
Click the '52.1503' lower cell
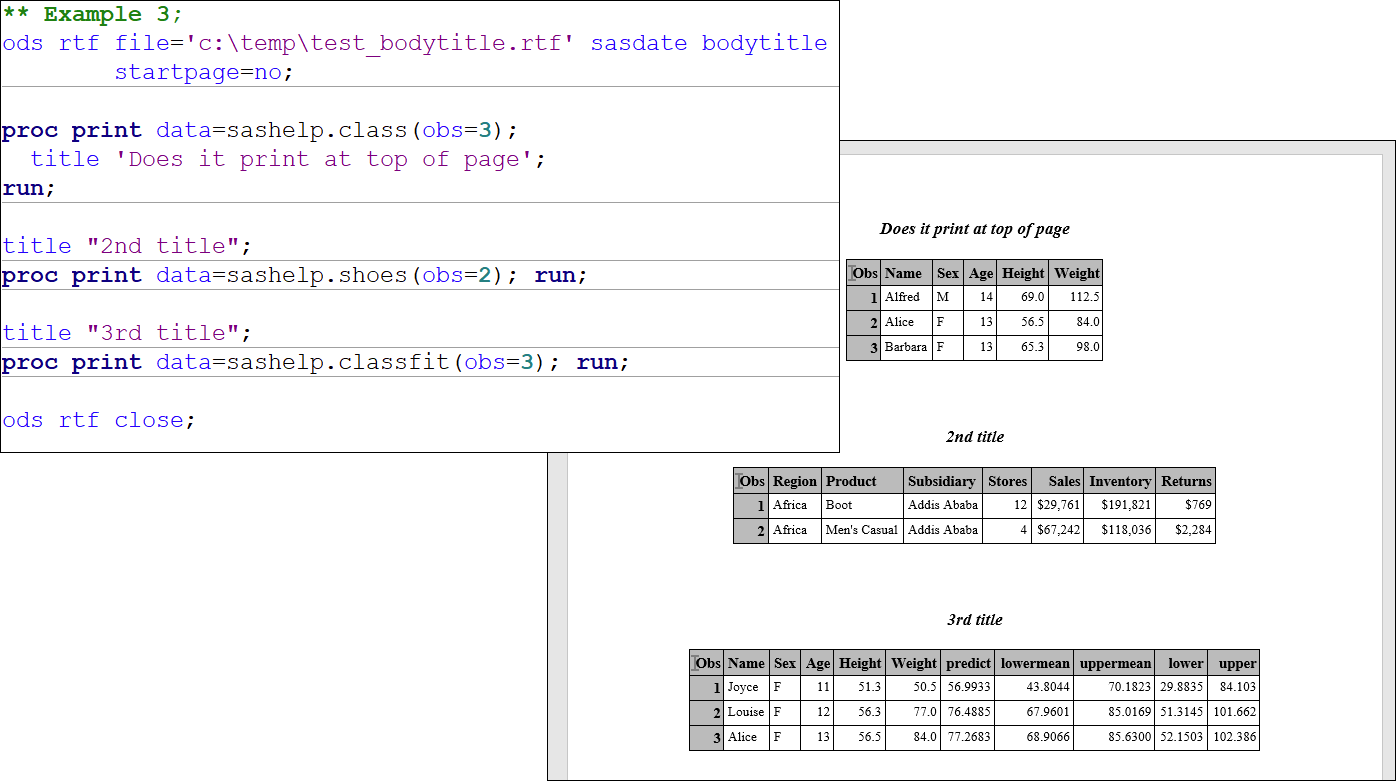coord(1182,737)
